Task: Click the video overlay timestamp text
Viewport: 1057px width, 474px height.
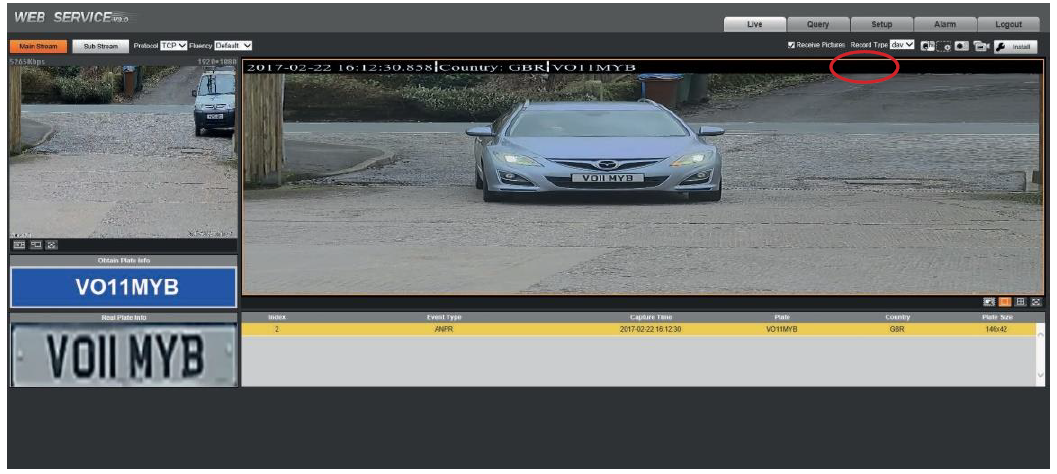Action: [x=340, y=67]
